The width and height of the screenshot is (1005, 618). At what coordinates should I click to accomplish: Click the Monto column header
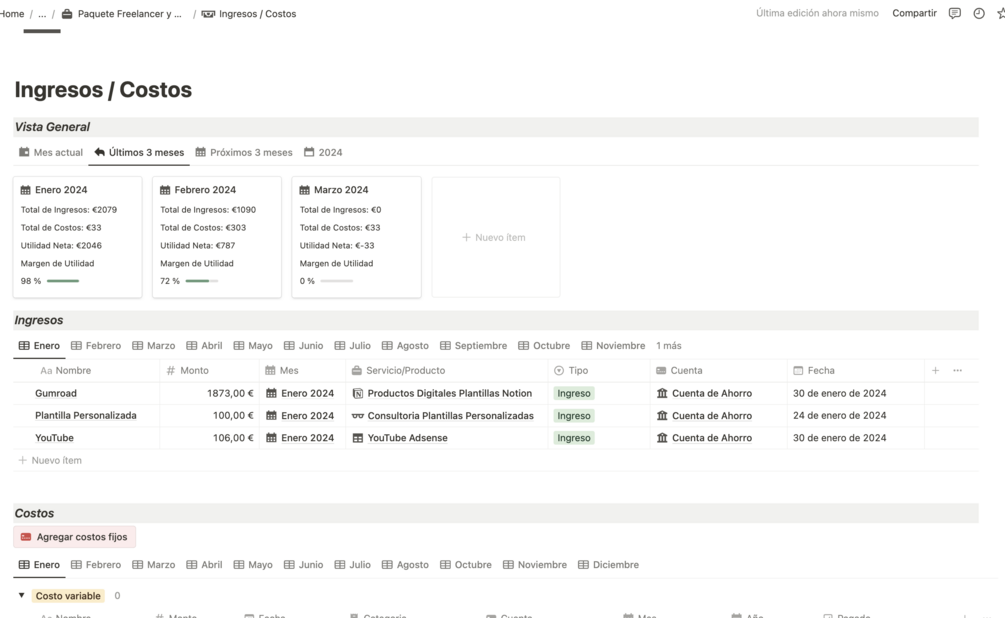pos(210,371)
